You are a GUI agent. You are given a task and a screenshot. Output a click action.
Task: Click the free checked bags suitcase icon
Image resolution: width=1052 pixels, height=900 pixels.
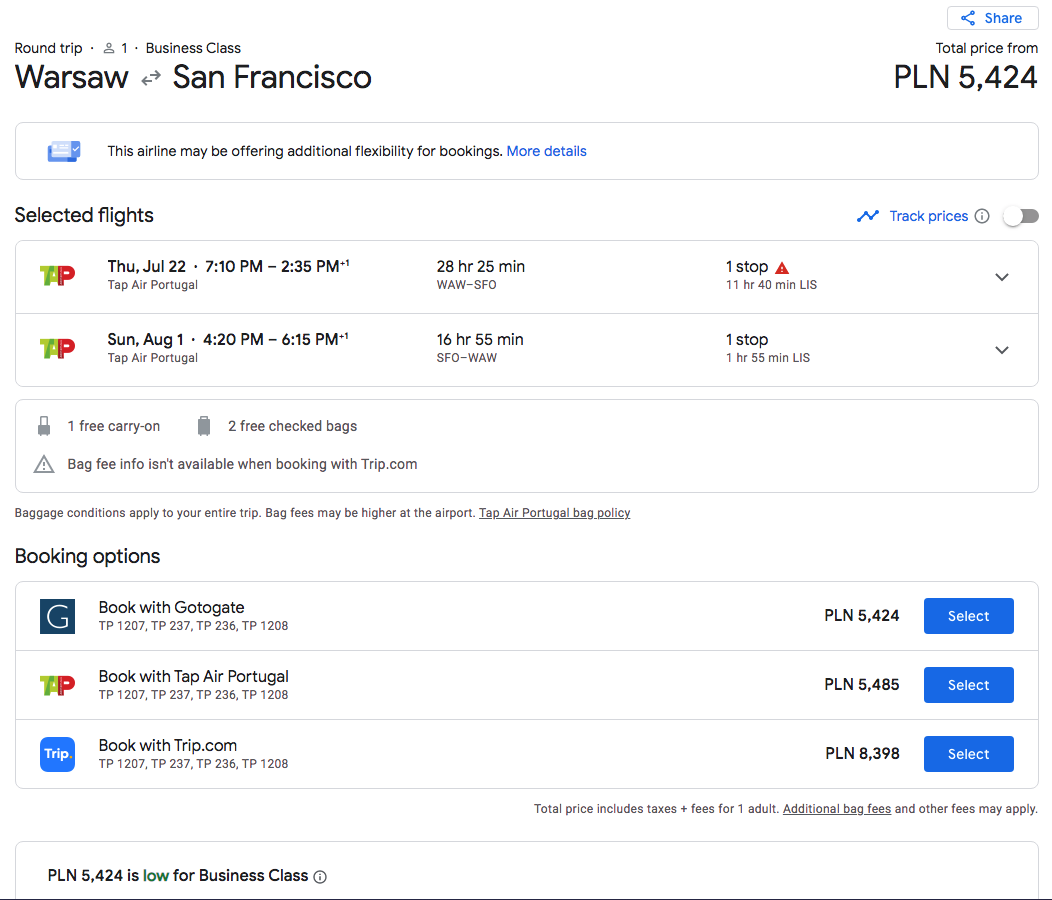pyautogui.click(x=204, y=426)
